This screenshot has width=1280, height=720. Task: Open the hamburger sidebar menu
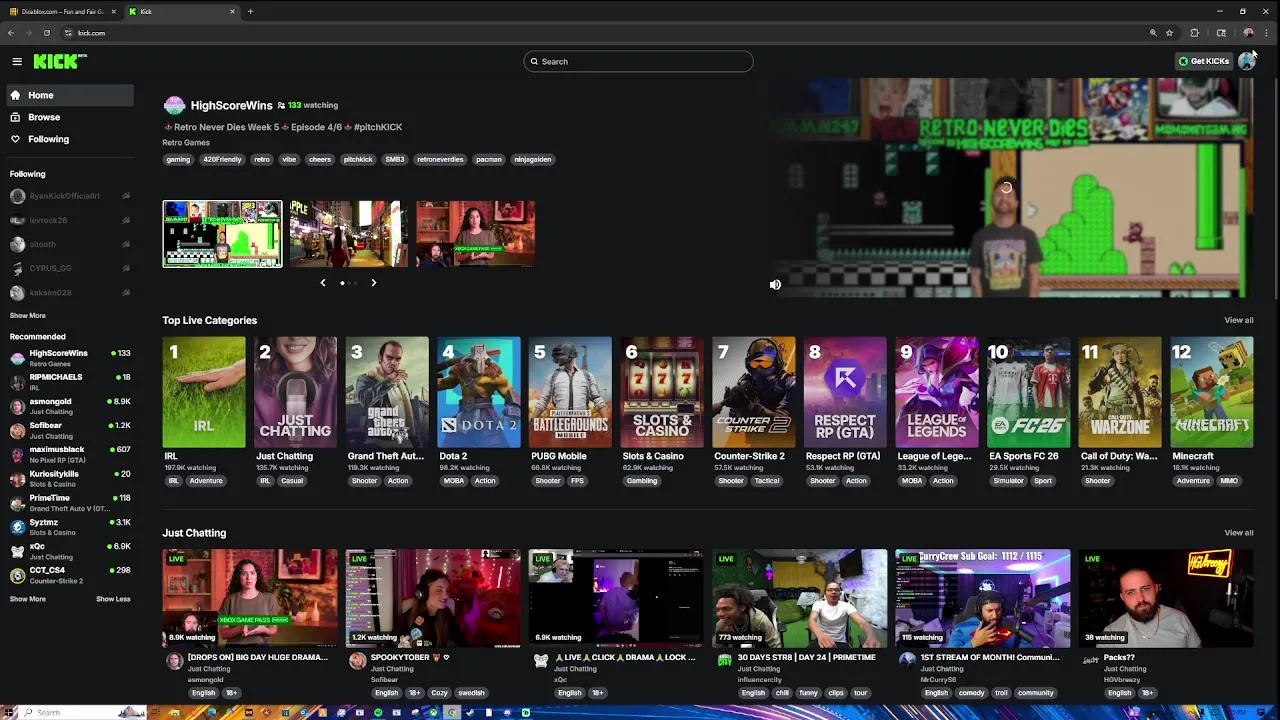(x=17, y=61)
